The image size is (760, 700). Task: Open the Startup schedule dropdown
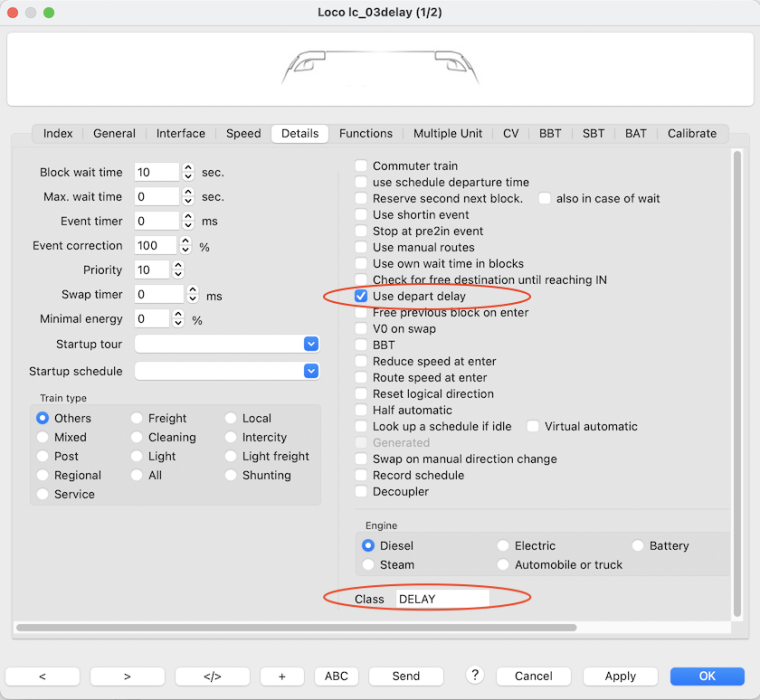(311, 371)
